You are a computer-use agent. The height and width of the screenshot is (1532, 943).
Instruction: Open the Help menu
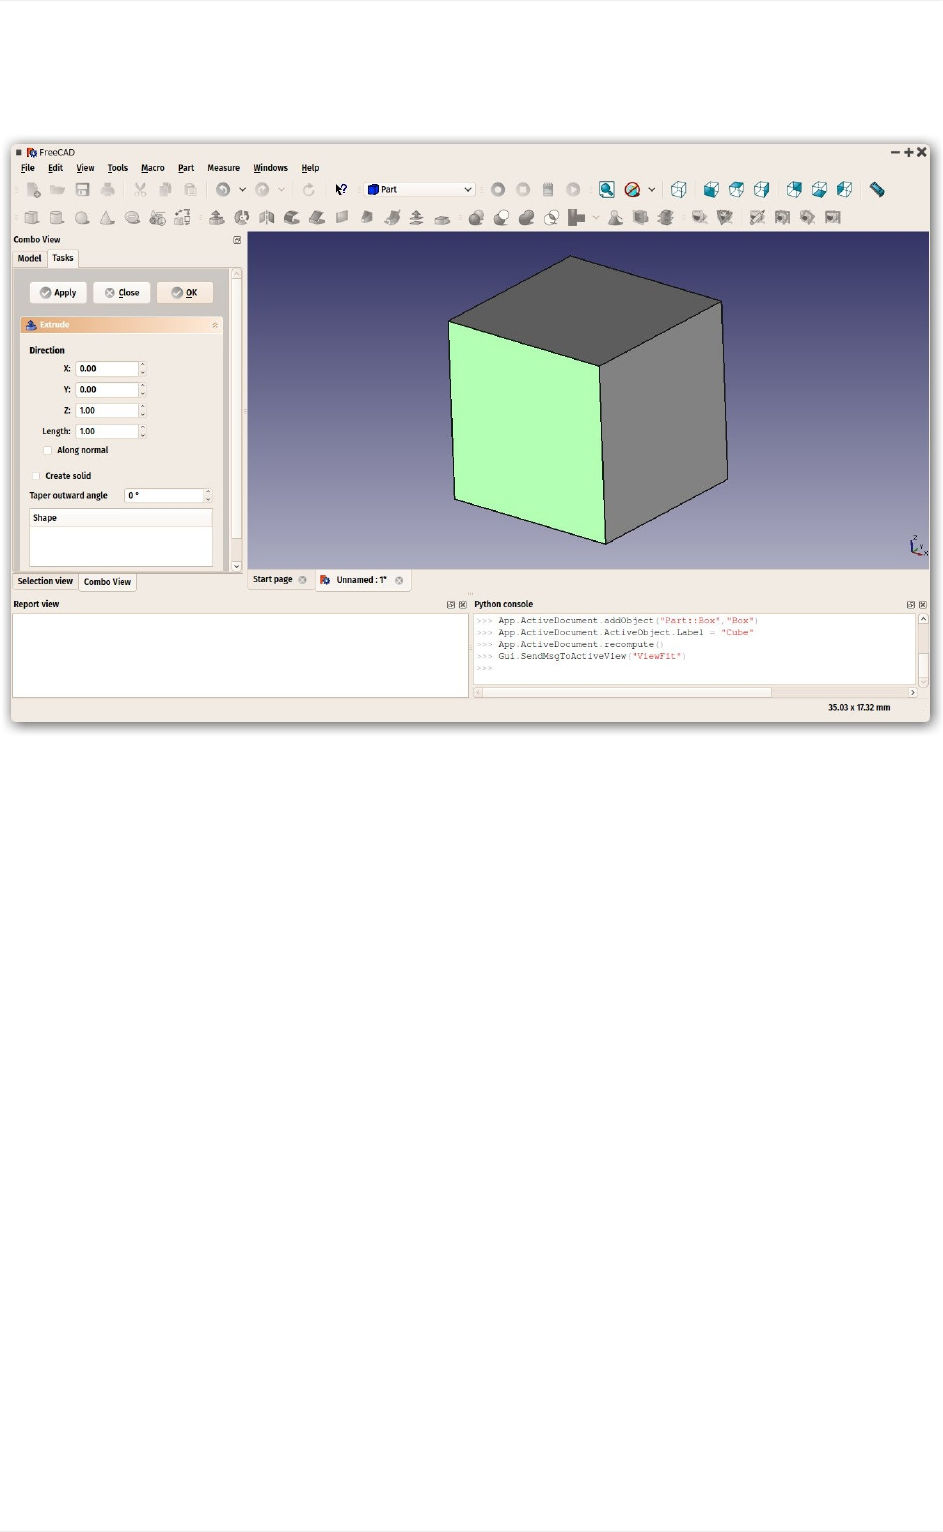click(x=311, y=168)
